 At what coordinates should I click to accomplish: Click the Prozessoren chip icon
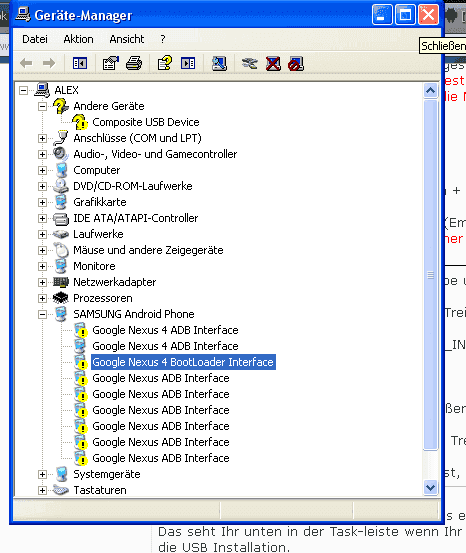(x=61, y=298)
